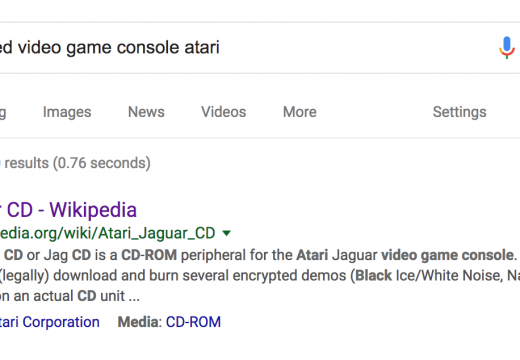Screen dimensions: 520x360
Task: Follow the Atari Corporation link
Action: click(50, 322)
